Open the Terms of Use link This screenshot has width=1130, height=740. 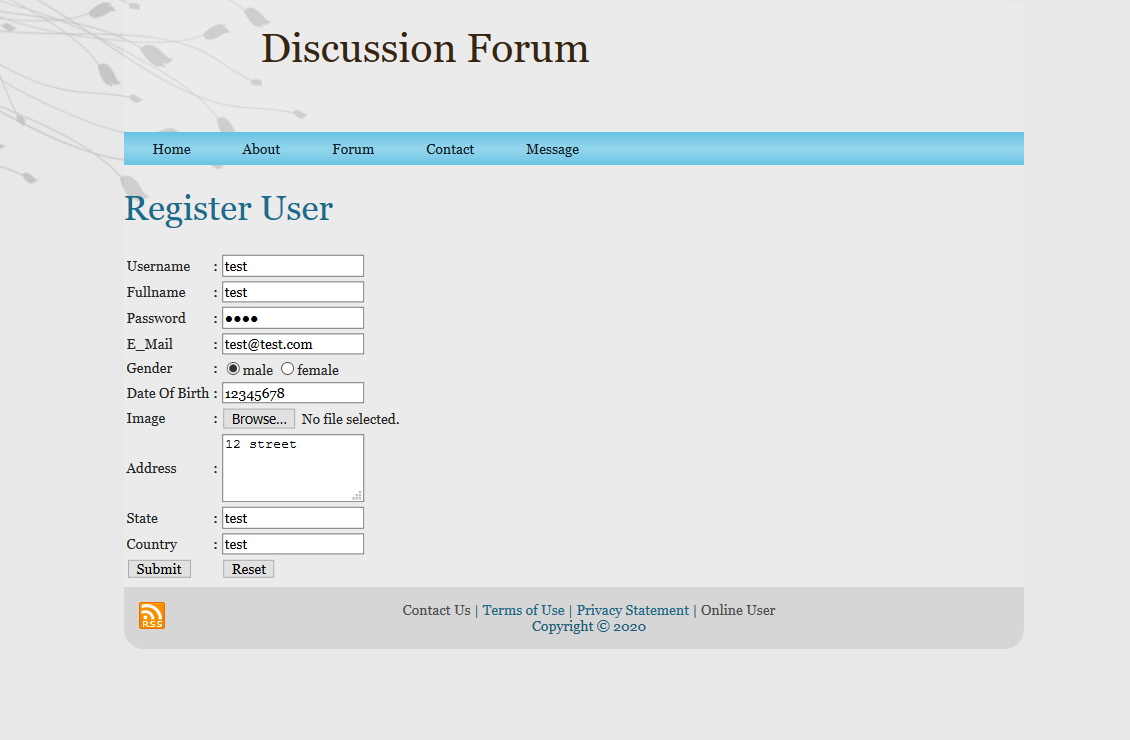[x=523, y=610]
